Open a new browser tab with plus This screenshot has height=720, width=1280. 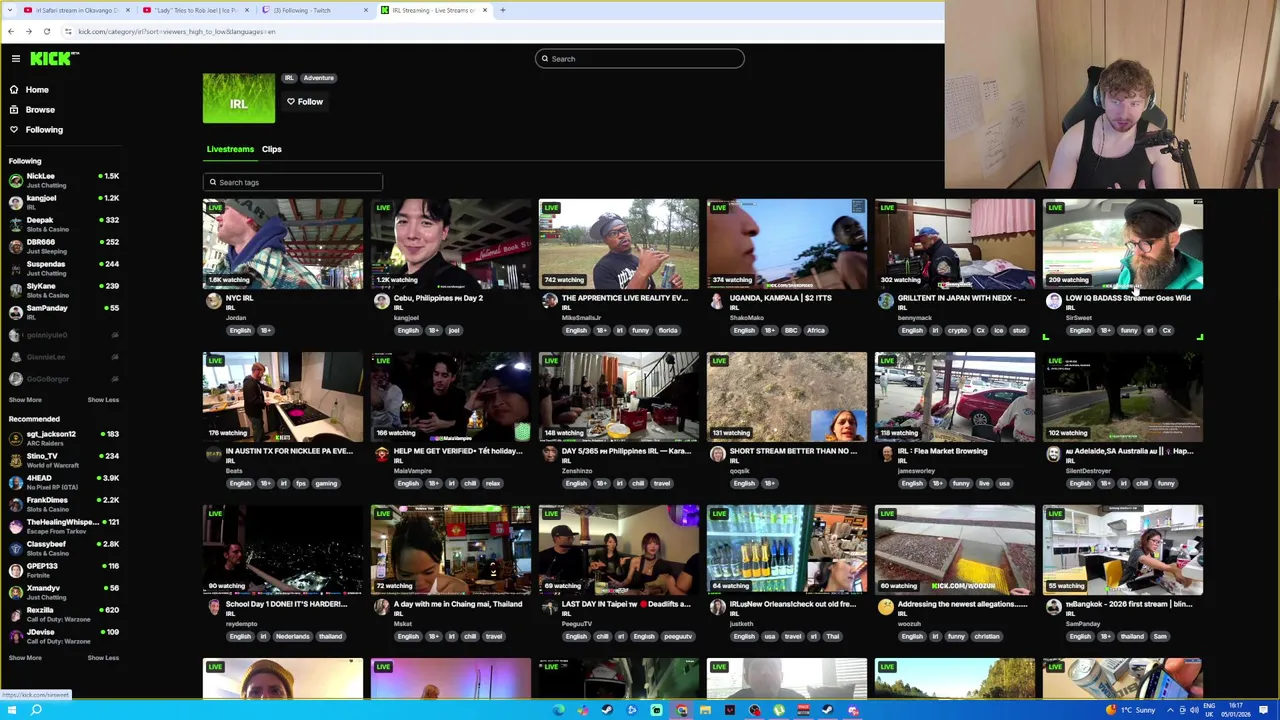tap(503, 10)
